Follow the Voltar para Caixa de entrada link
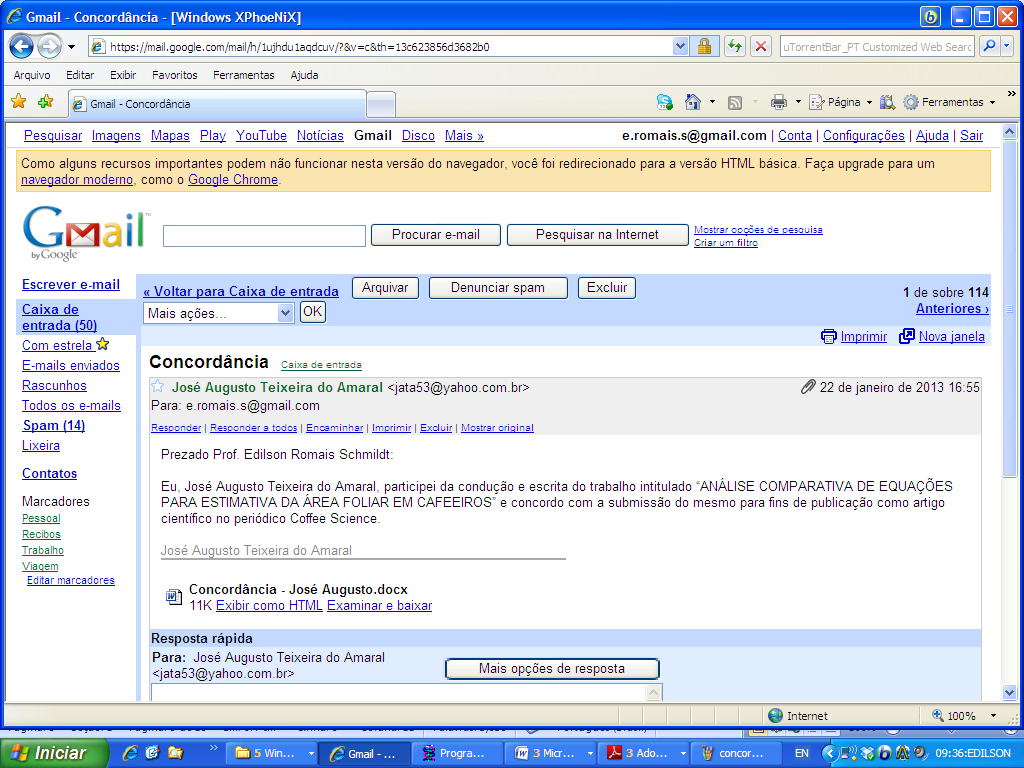The image size is (1024, 768). [x=241, y=292]
